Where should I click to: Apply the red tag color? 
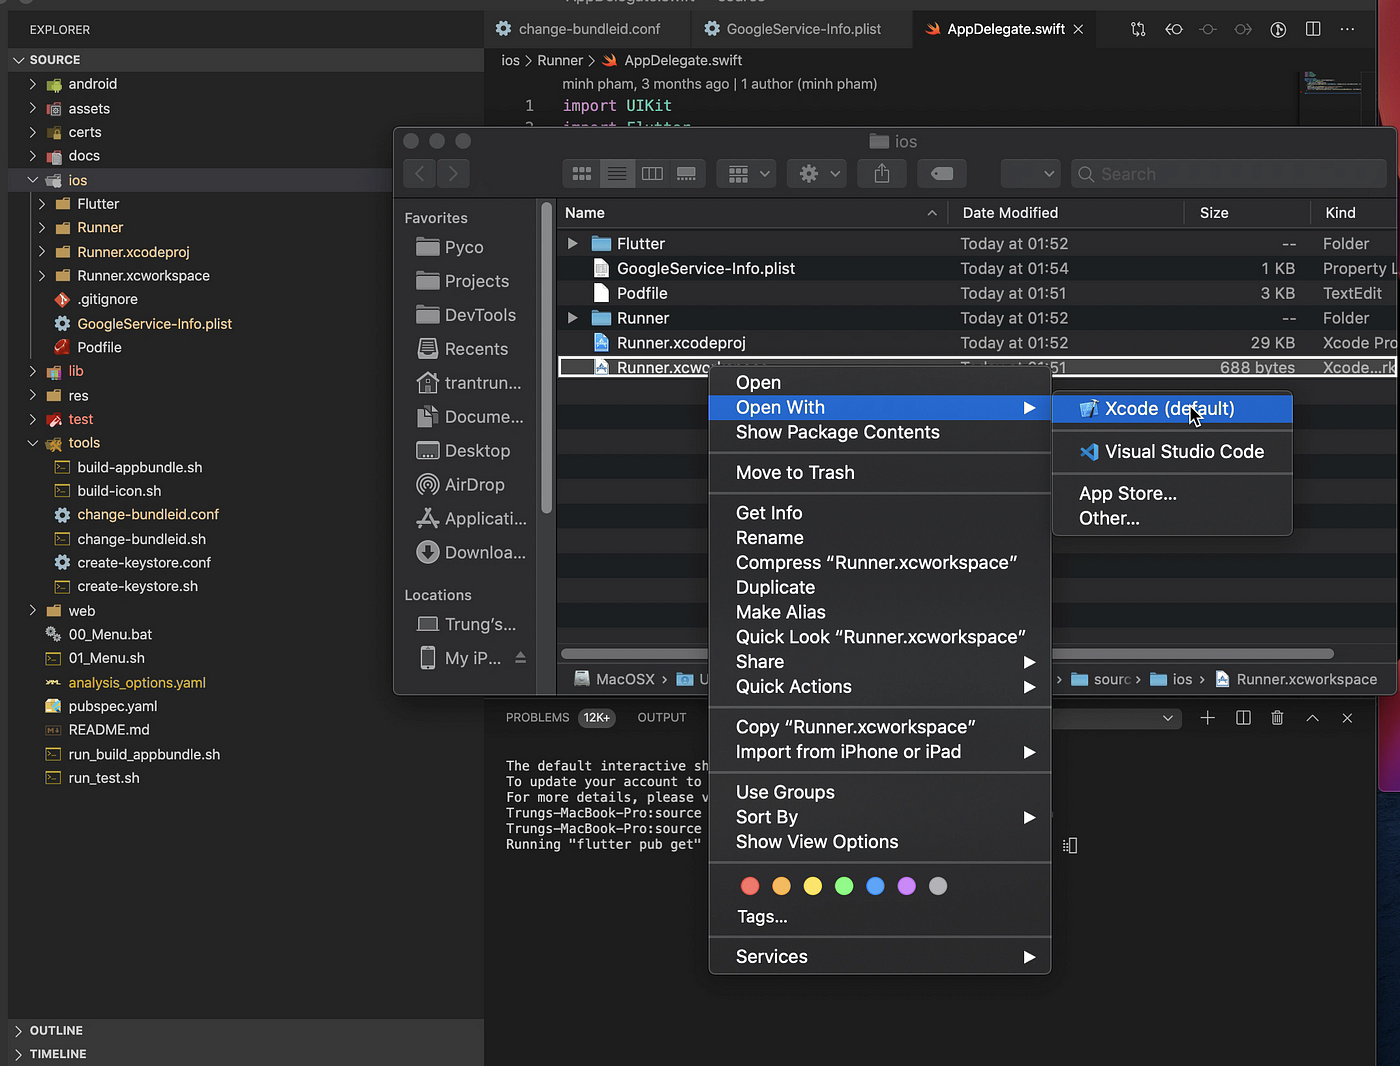(x=750, y=886)
